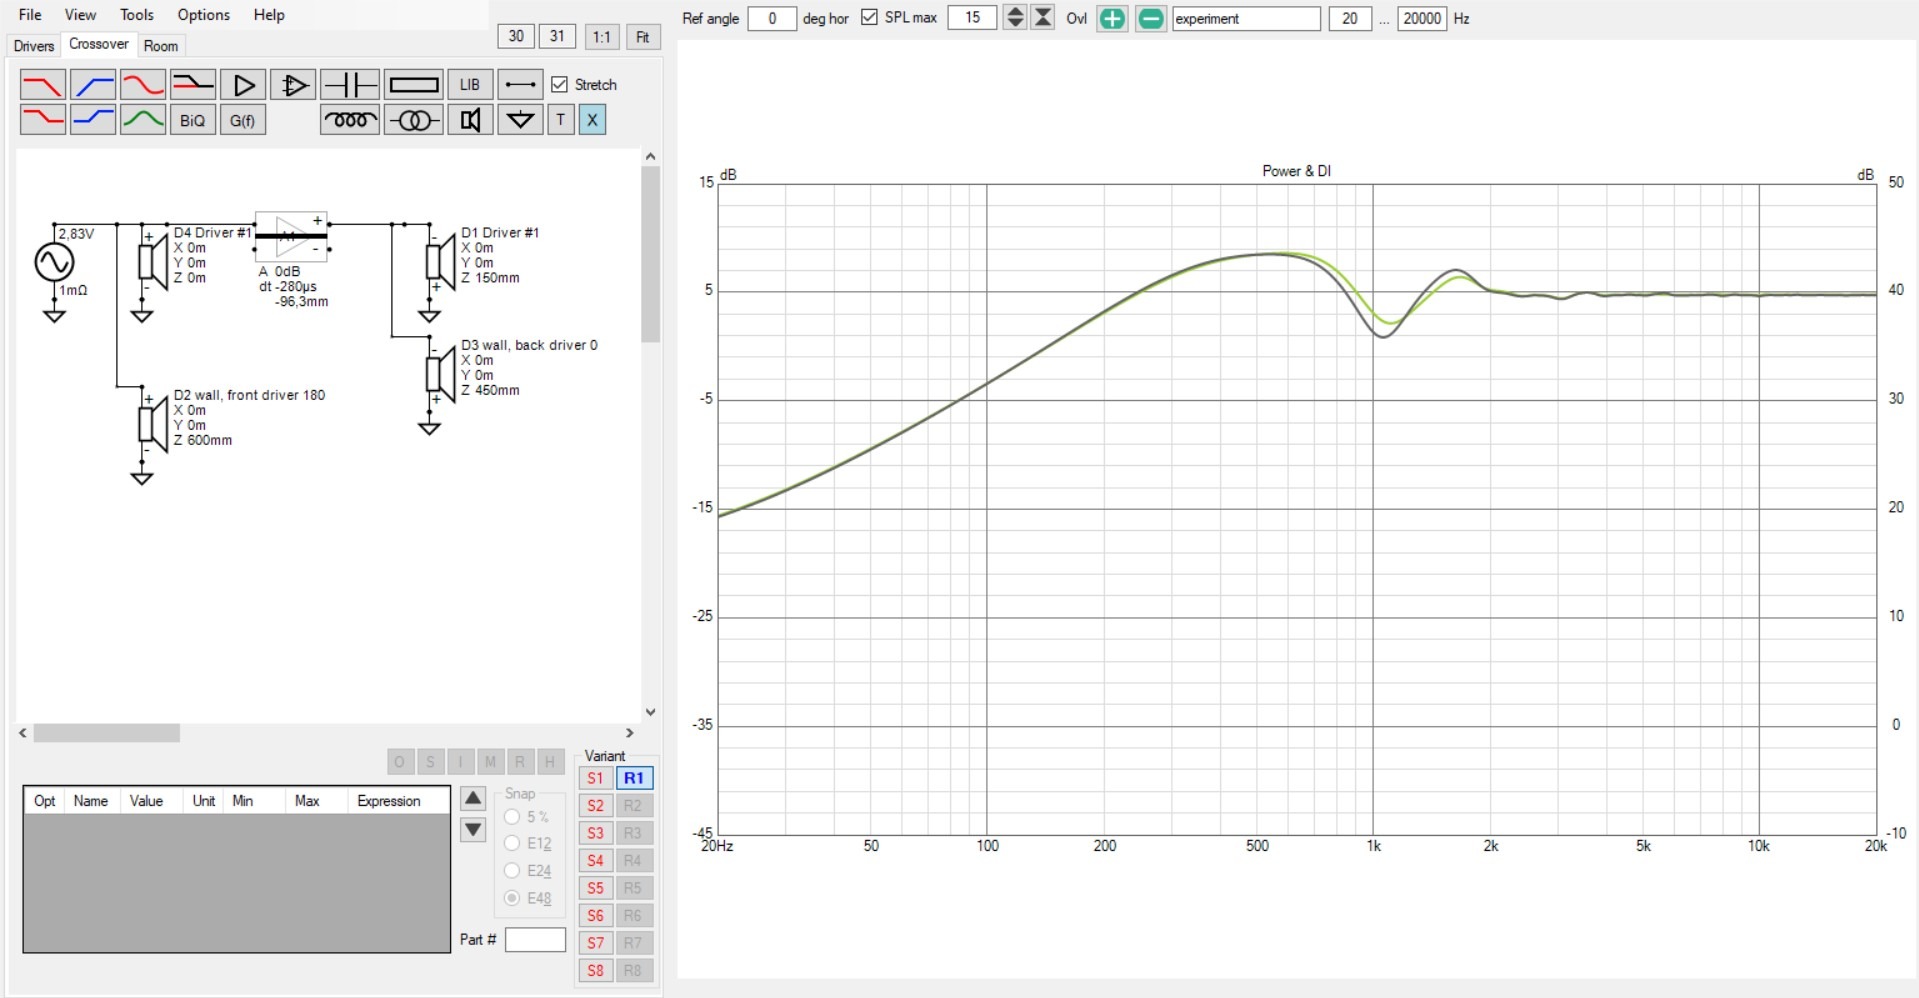Click the 30 zoom button
The height and width of the screenshot is (998, 1919).
pyautogui.click(x=516, y=36)
